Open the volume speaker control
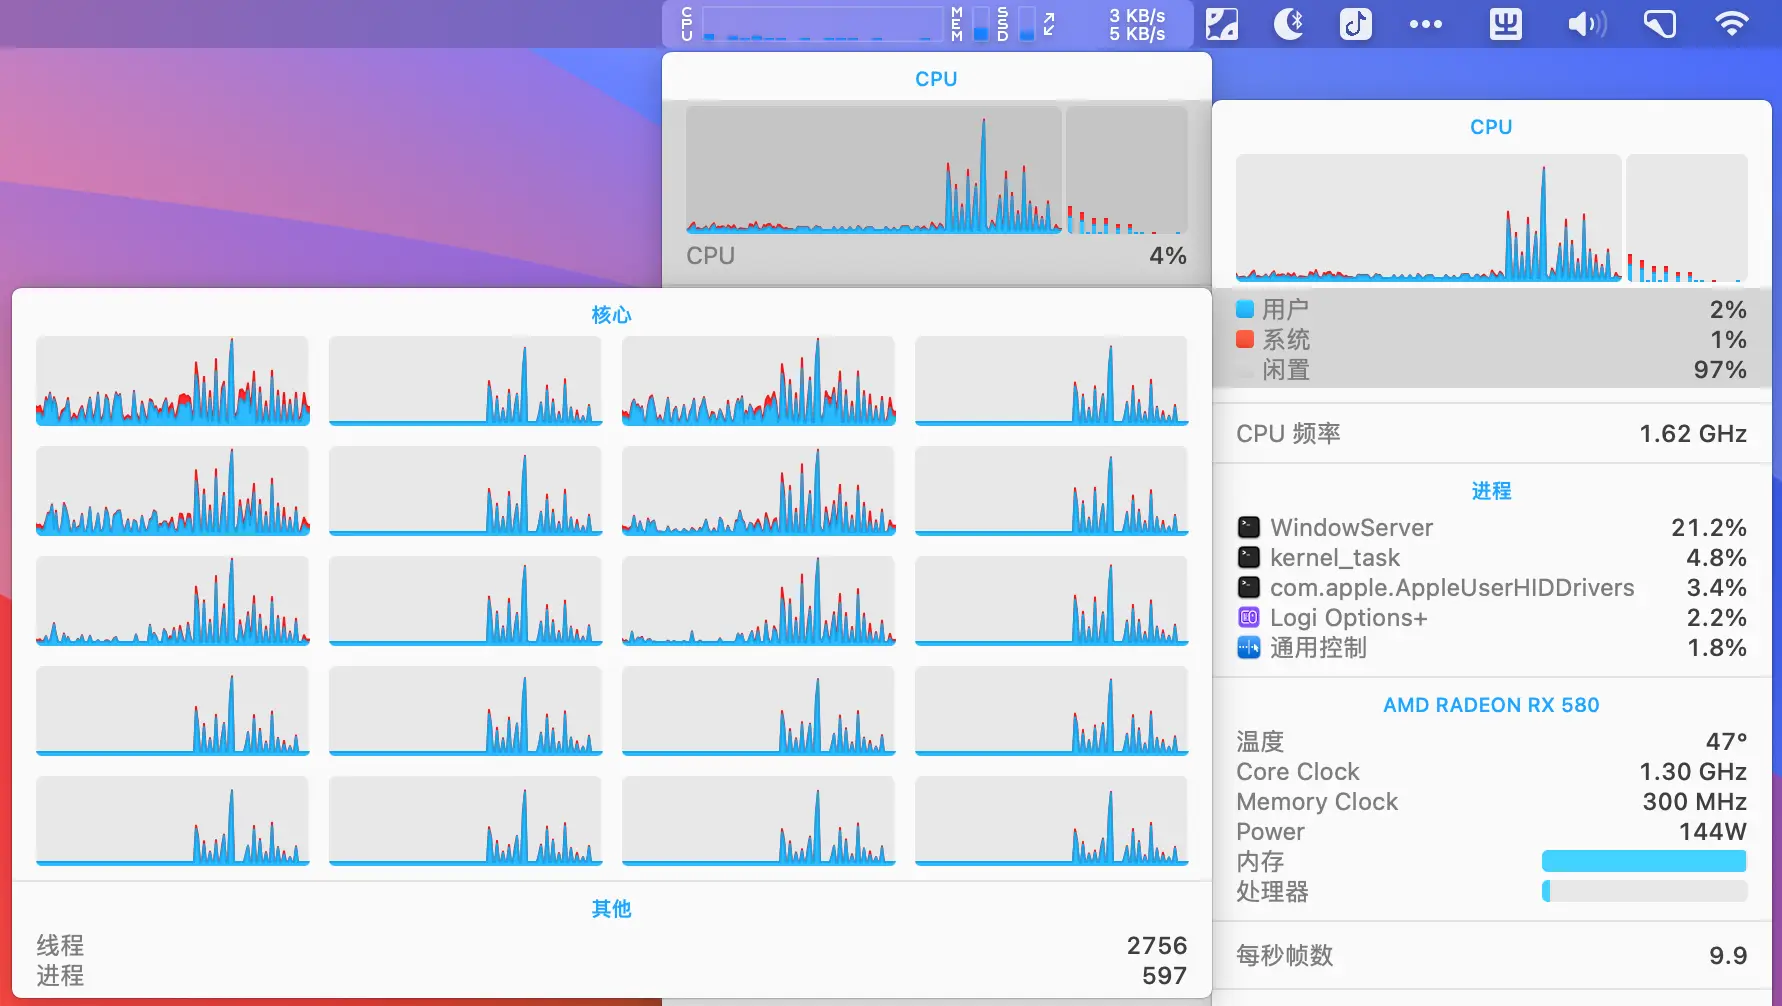Screen dimensions: 1782x1006 pos(1587,24)
